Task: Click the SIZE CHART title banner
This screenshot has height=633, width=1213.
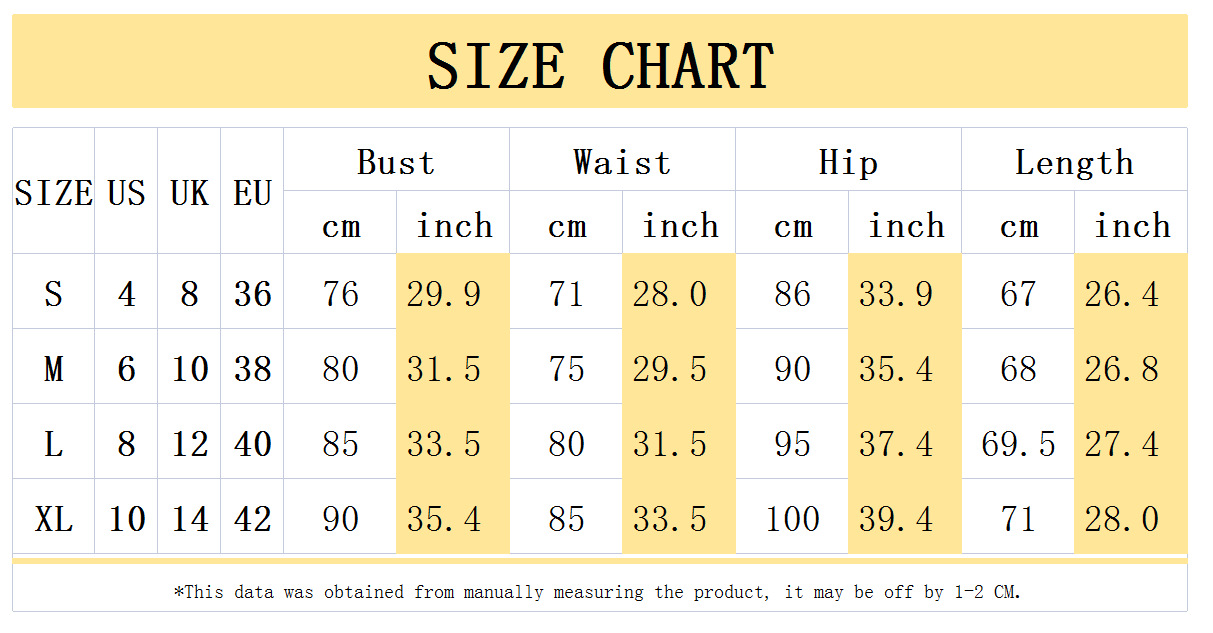Action: (x=600, y=65)
